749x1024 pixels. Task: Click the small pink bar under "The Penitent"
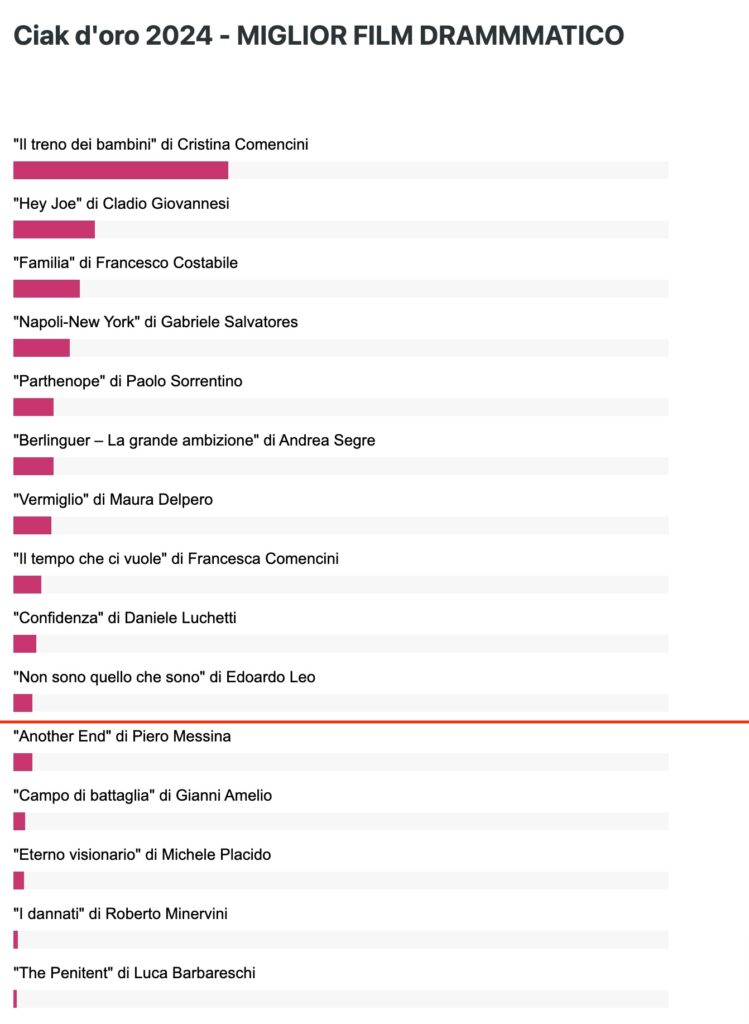click(x=15, y=999)
